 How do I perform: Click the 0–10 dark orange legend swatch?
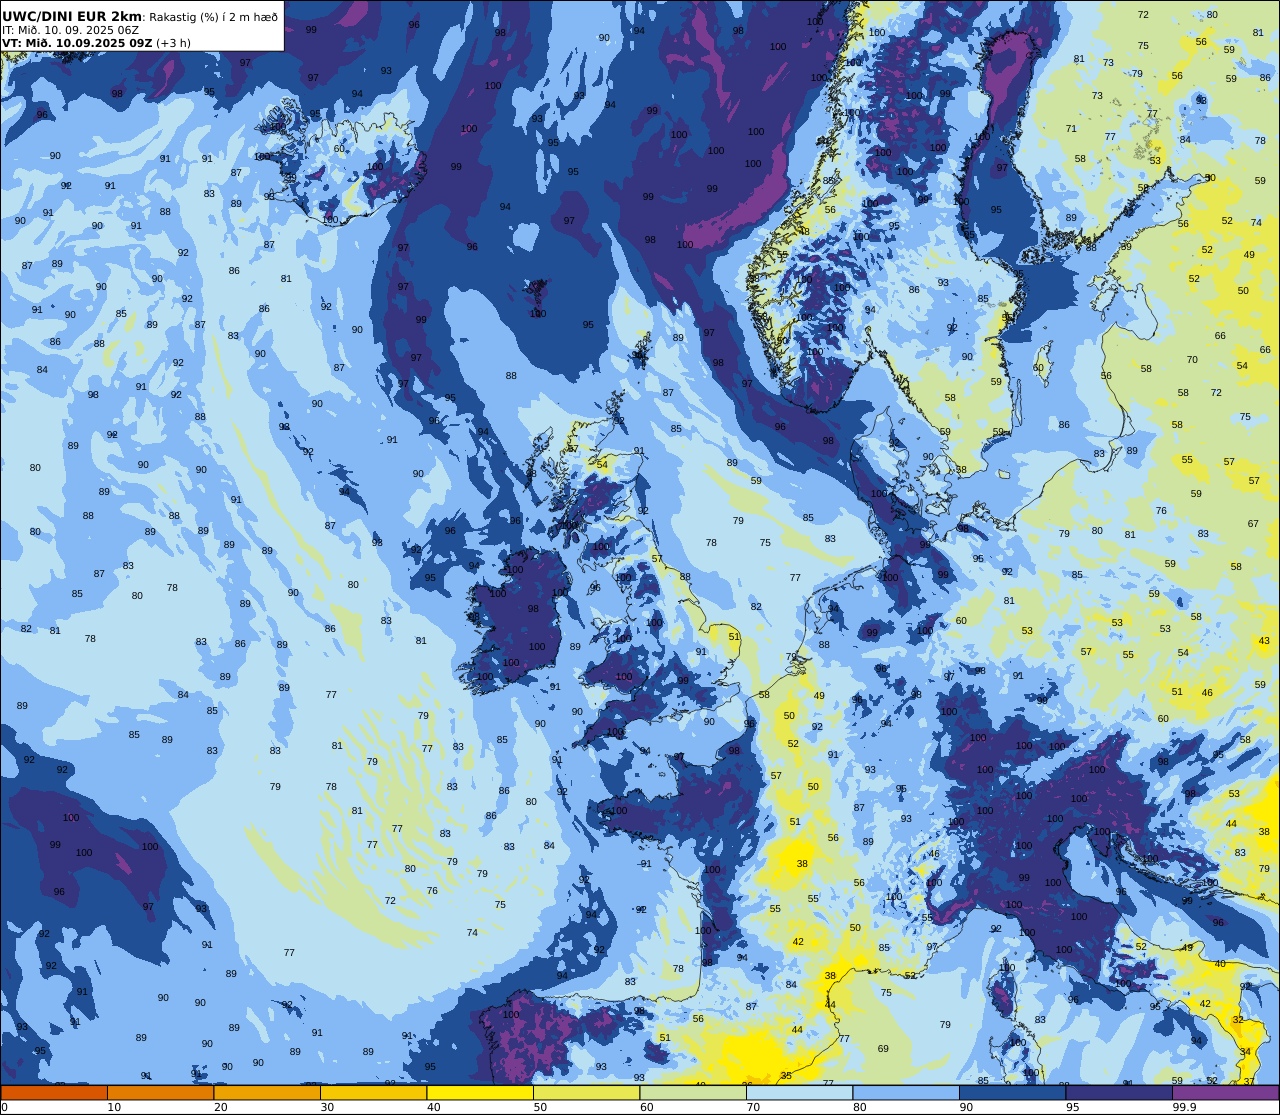pos(54,1092)
